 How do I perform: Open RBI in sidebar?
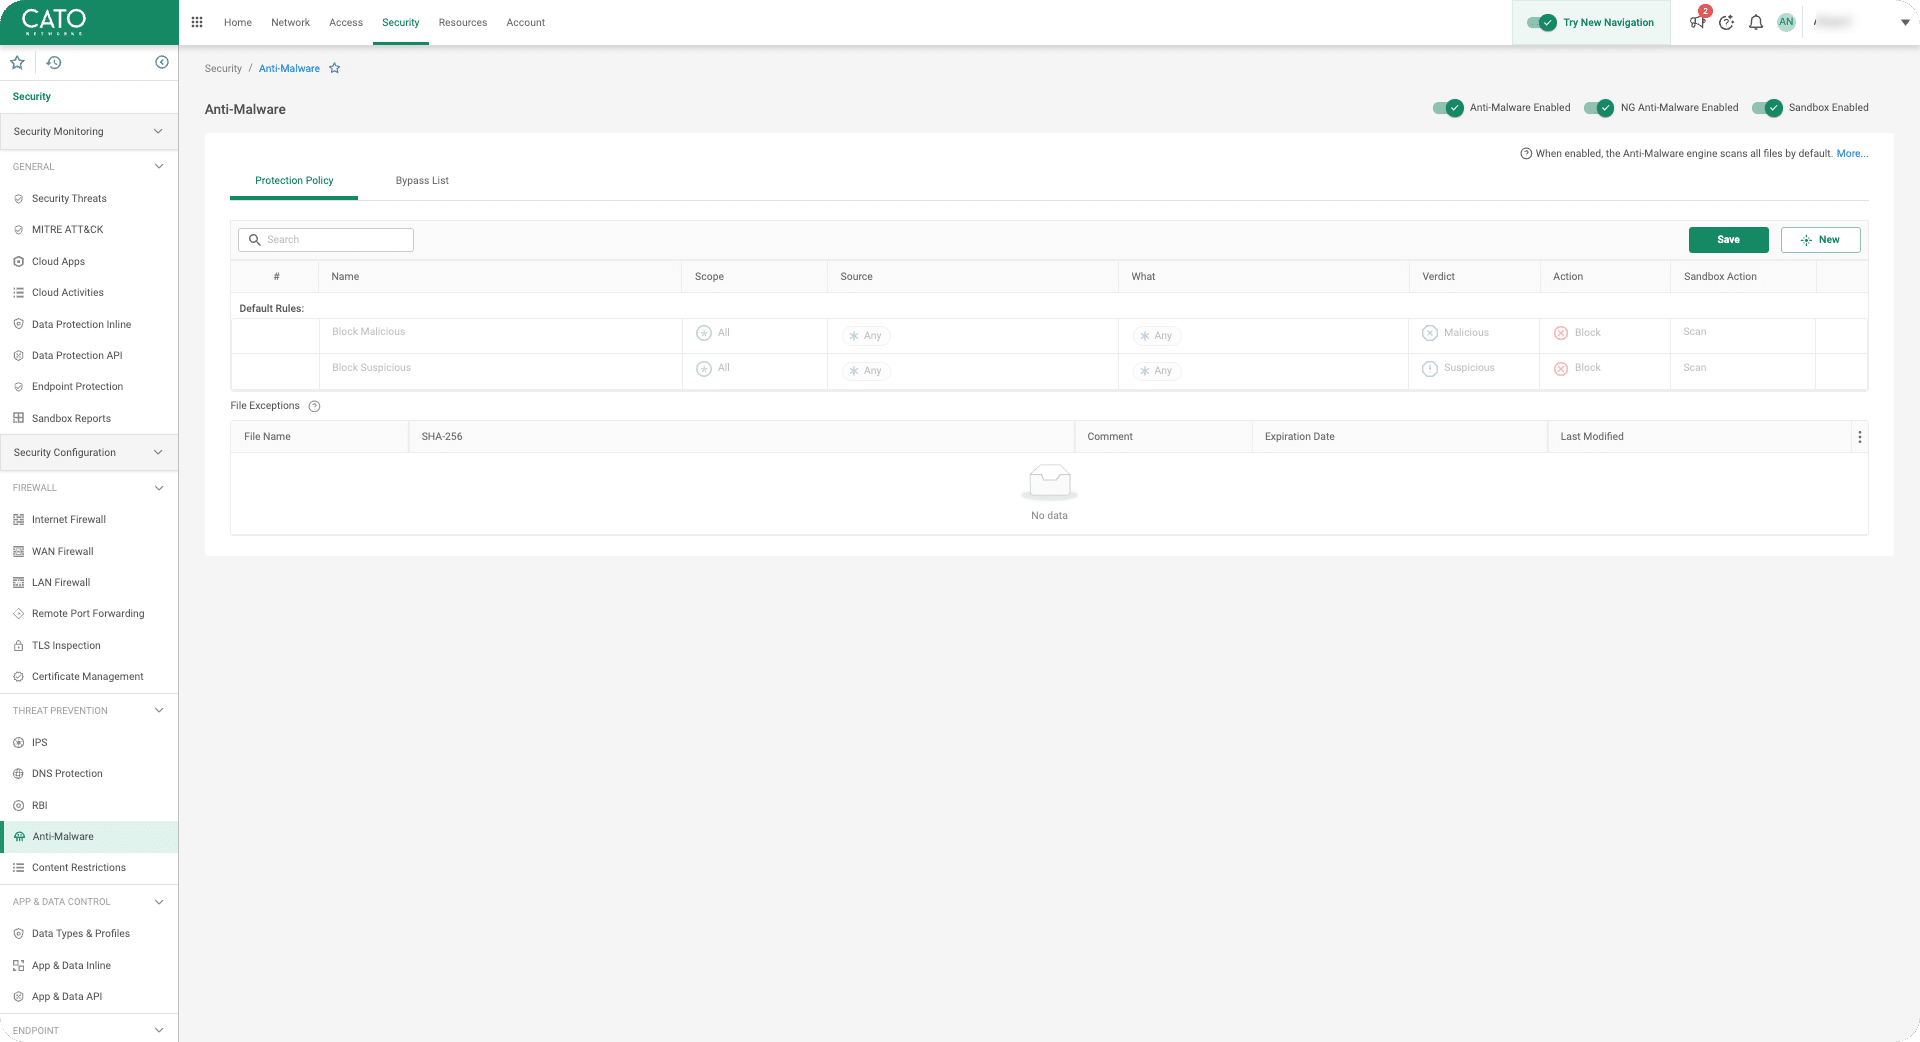tap(40, 806)
